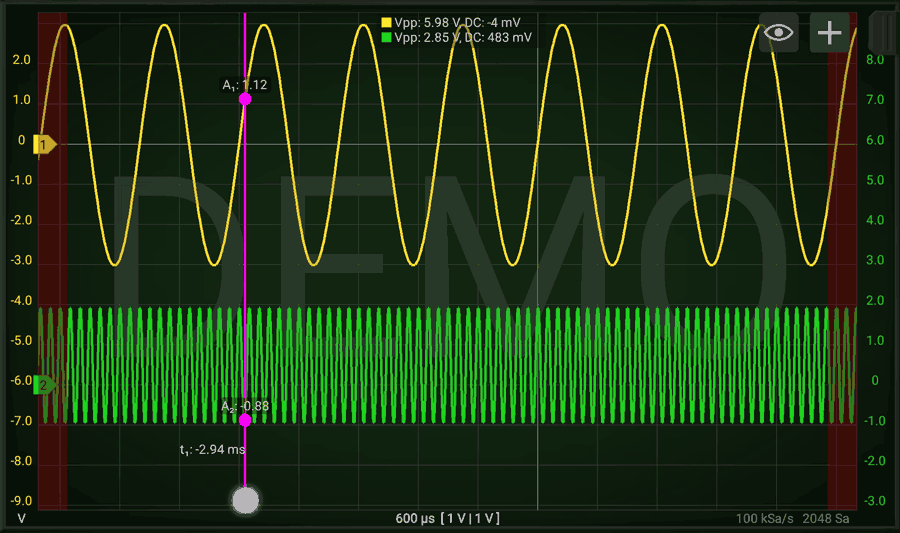The width and height of the screenshot is (900, 533).
Task: Open the side panel drawer handle
Action: tap(884, 33)
